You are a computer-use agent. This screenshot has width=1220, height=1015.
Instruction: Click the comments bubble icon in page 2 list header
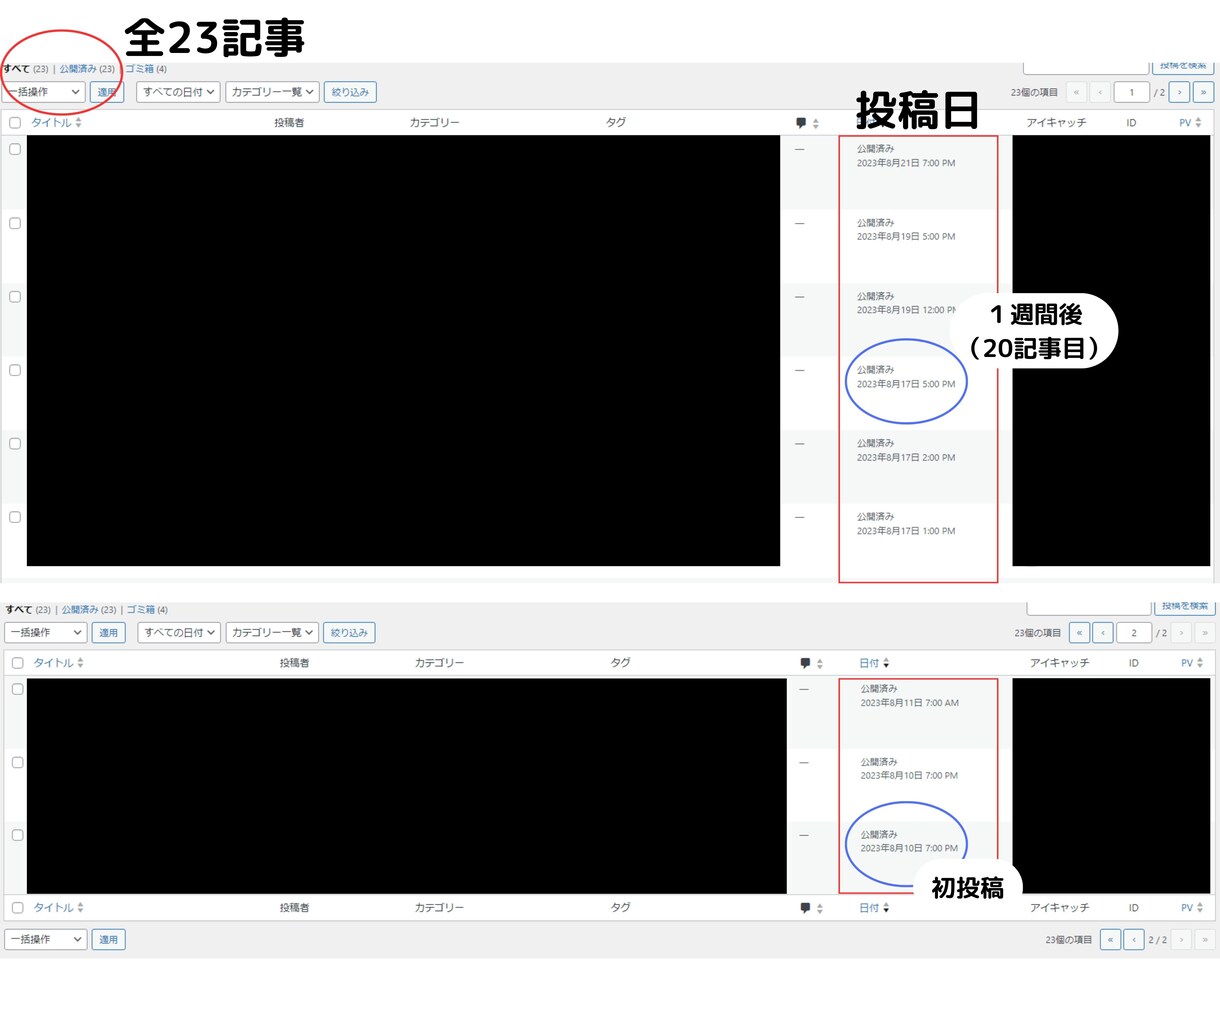click(x=805, y=663)
